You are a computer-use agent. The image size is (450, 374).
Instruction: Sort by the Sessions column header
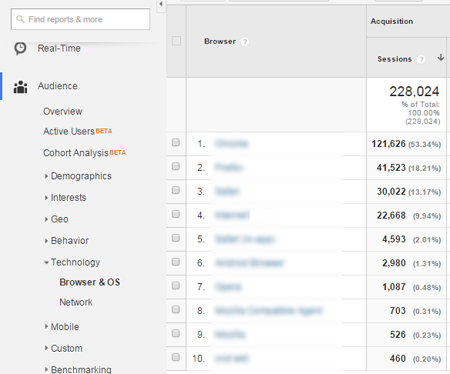click(x=394, y=59)
